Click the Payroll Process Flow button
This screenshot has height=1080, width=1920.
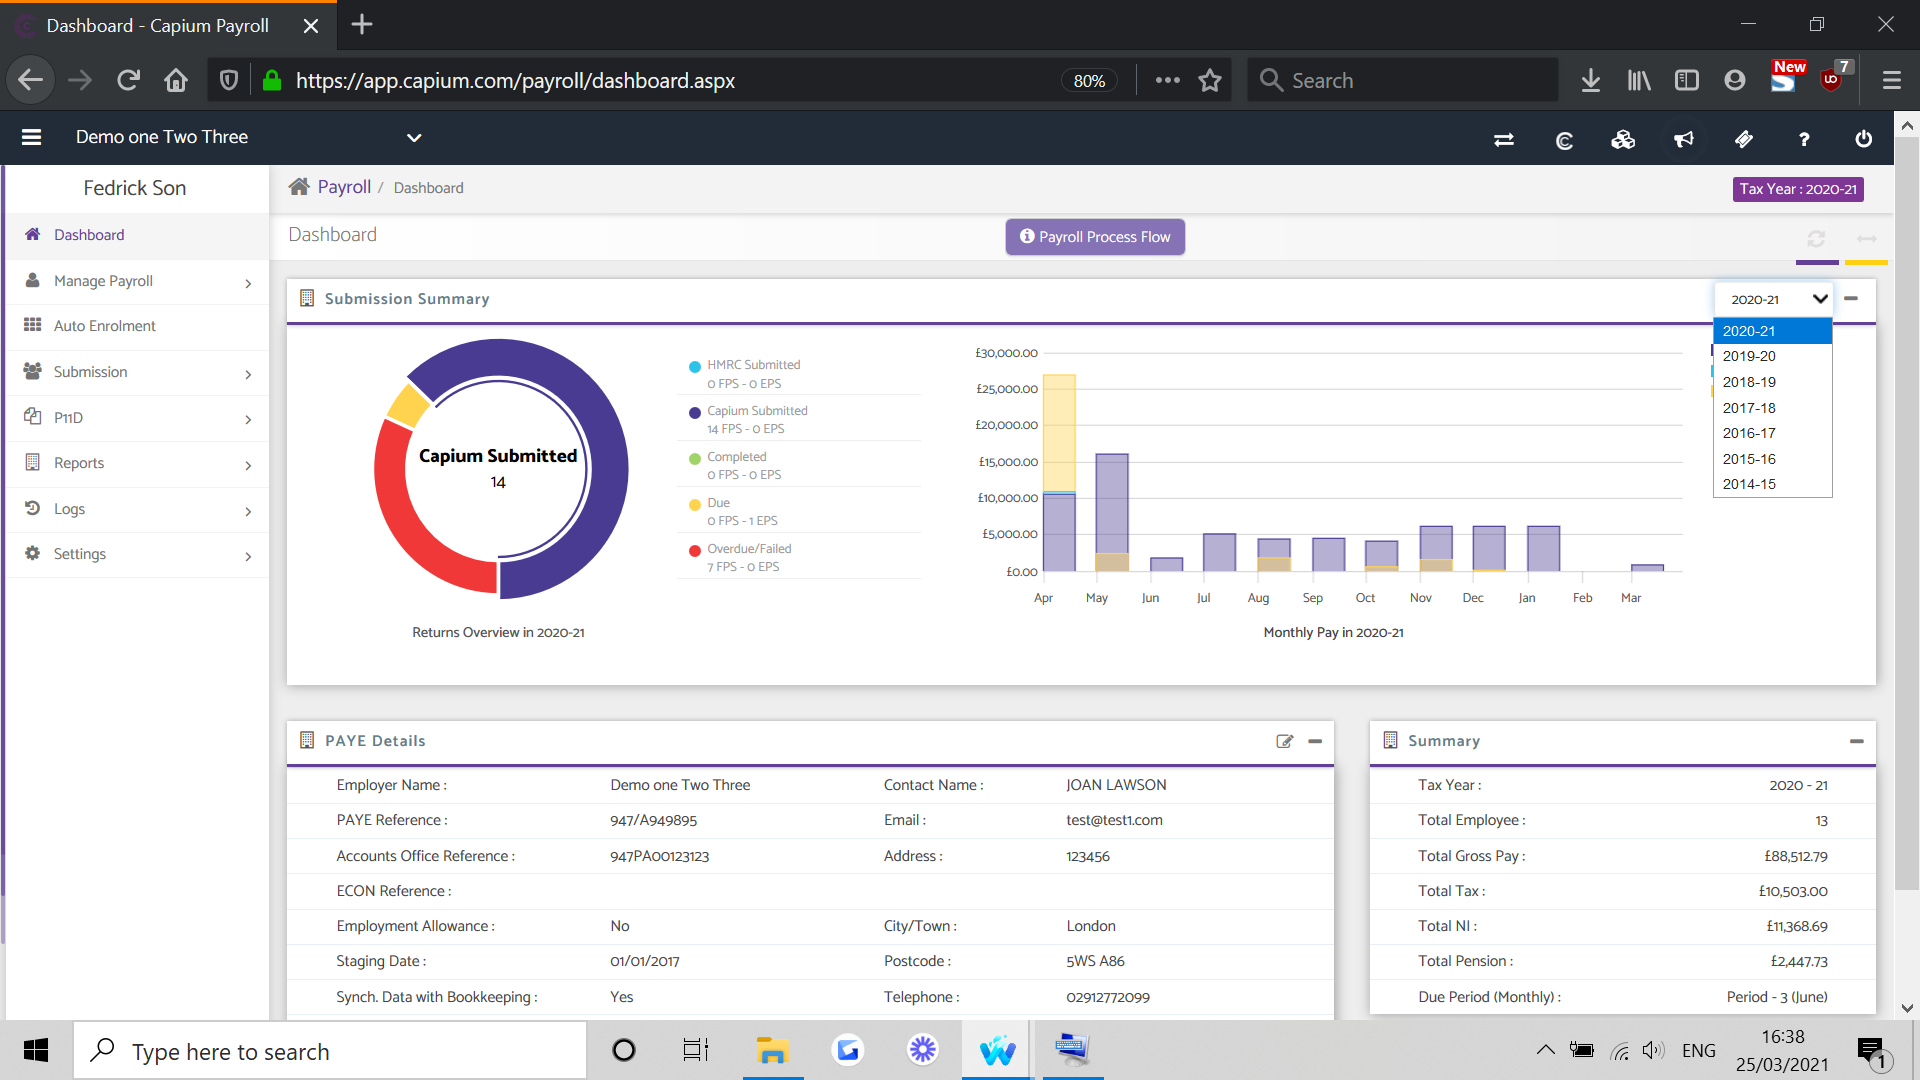click(x=1095, y=237)
